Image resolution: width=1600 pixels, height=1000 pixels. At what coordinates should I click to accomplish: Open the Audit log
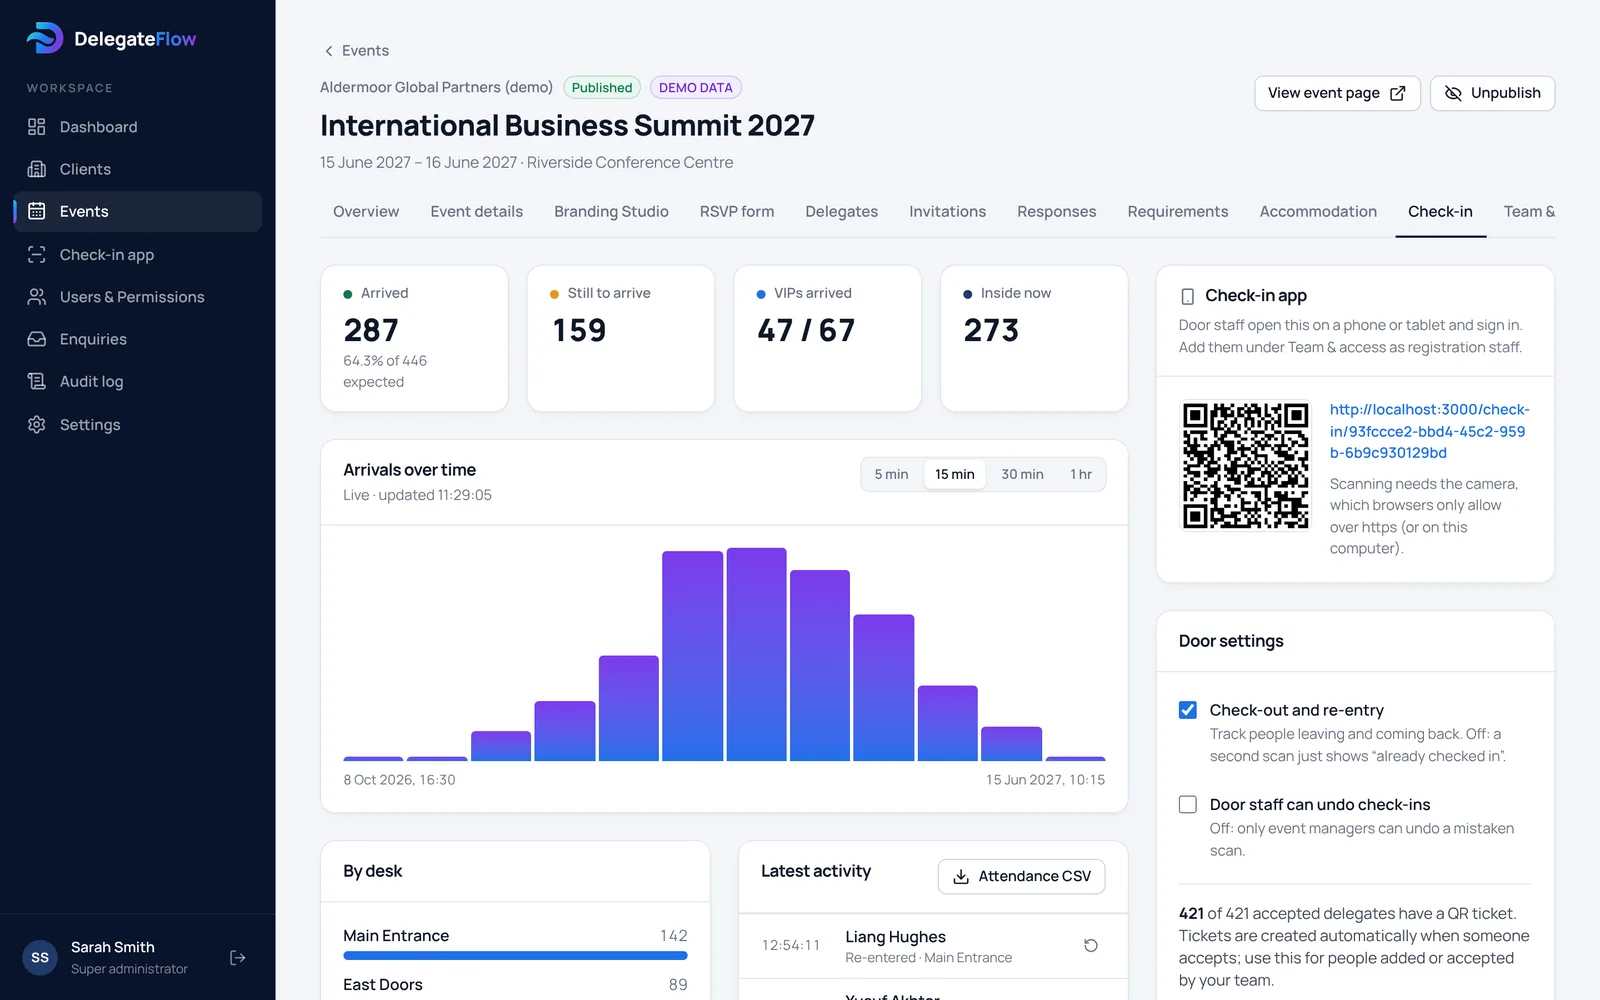[x=138, y=381]
